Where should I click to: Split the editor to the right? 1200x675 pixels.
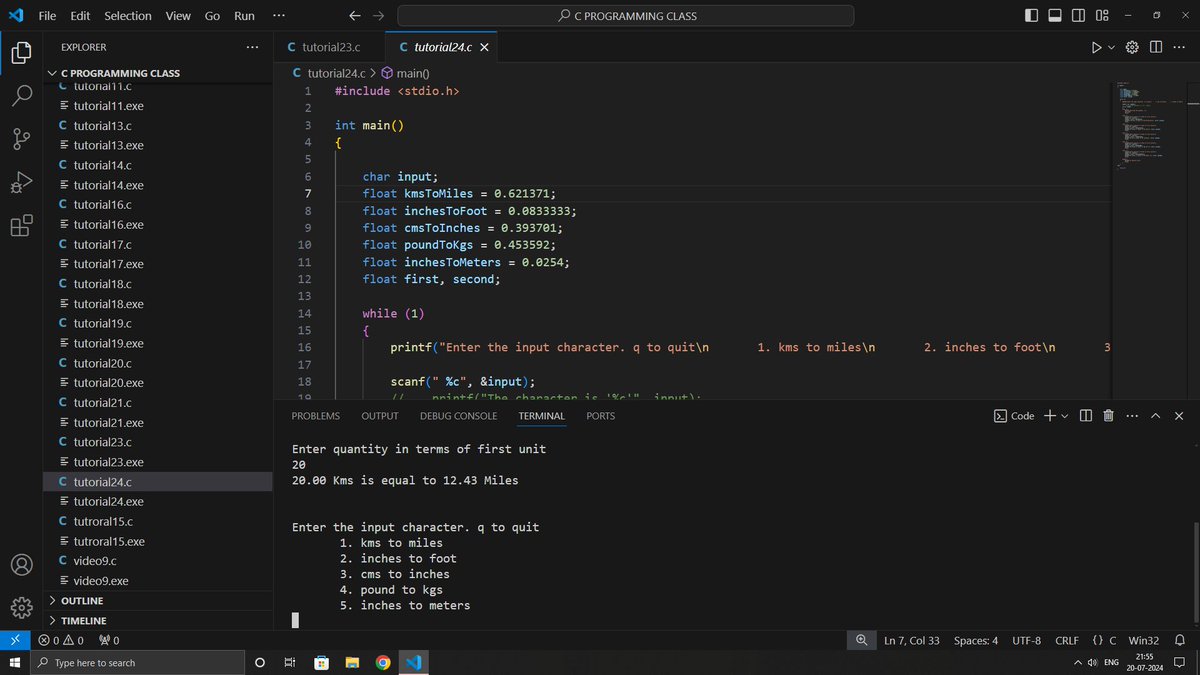(1155, 47)
